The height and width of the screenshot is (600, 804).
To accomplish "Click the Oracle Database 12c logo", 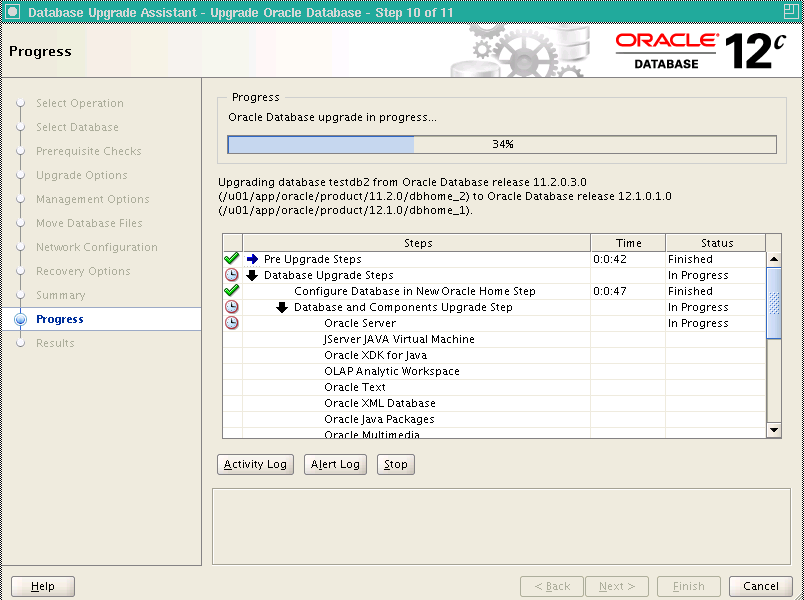I will 700,50.
